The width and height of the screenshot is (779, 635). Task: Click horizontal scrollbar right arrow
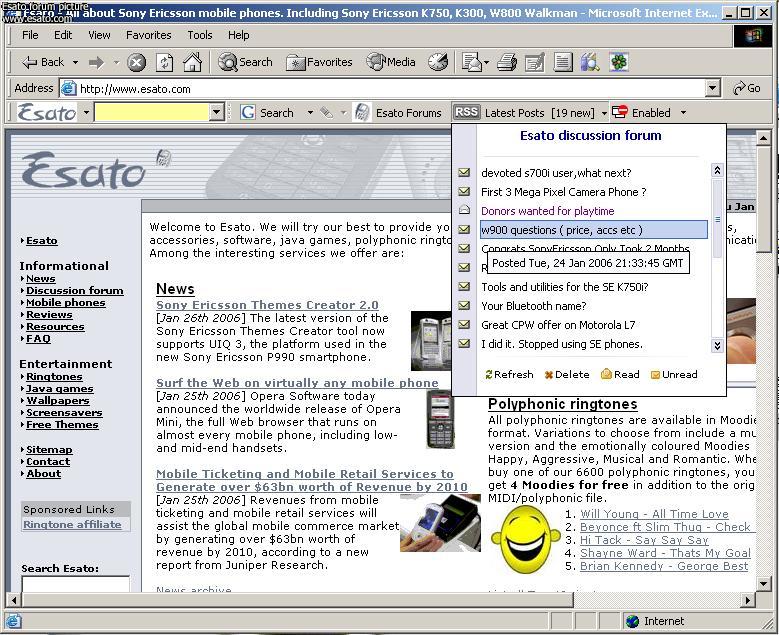click(x=747, y=600)
